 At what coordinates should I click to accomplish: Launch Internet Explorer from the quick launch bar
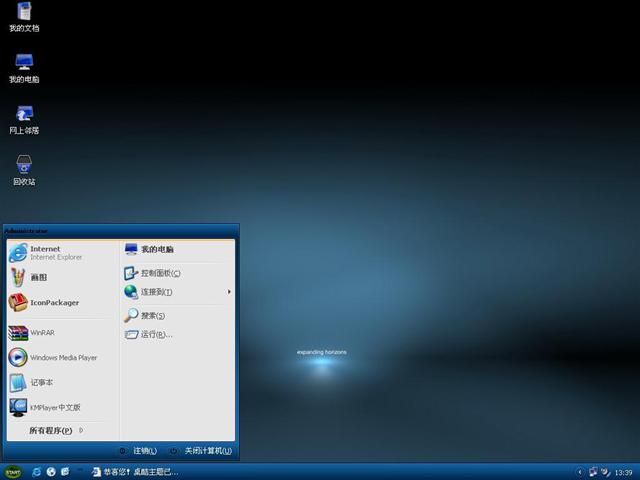click(36, 472)
